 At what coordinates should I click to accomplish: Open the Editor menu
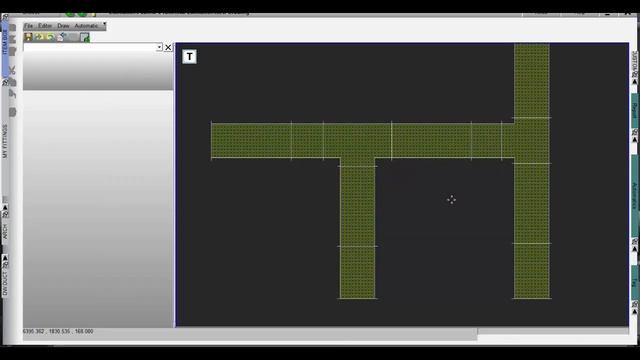pyautogui.click(x=45, y=26)
